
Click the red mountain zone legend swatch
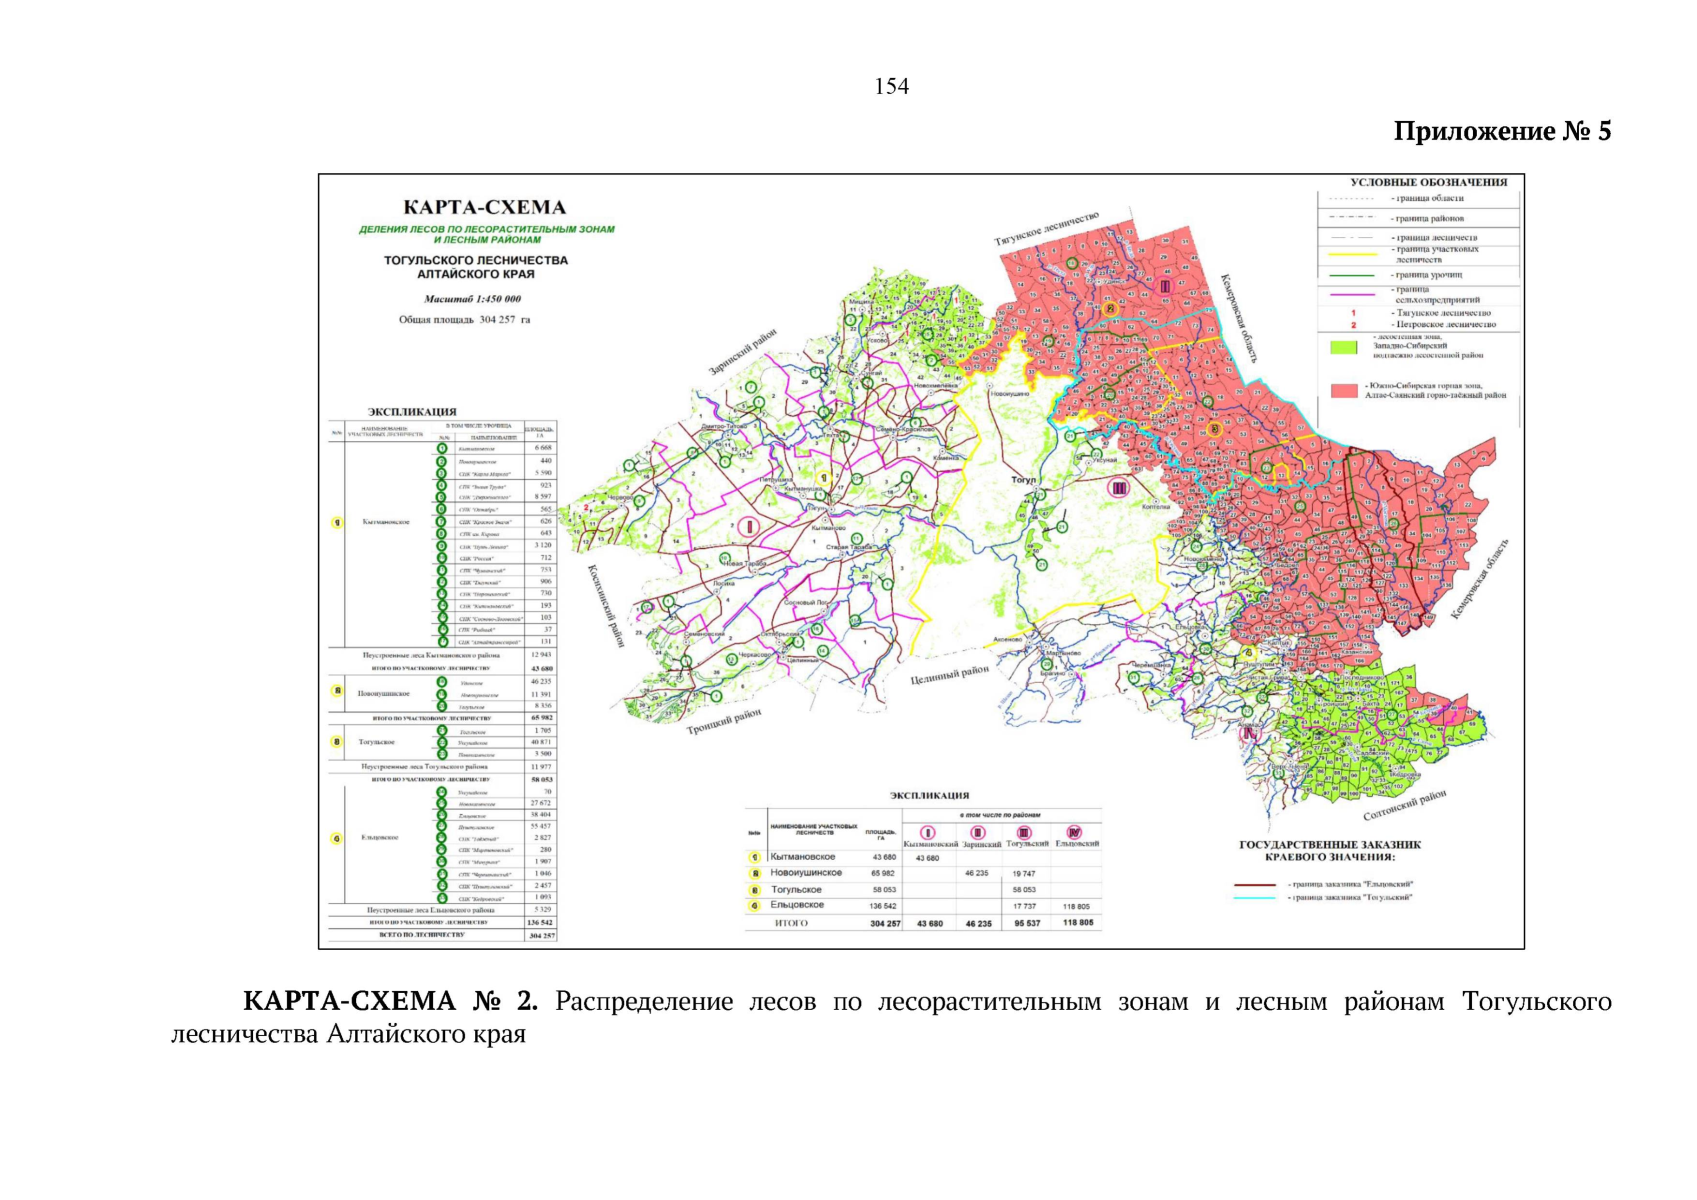(1343, 391)
